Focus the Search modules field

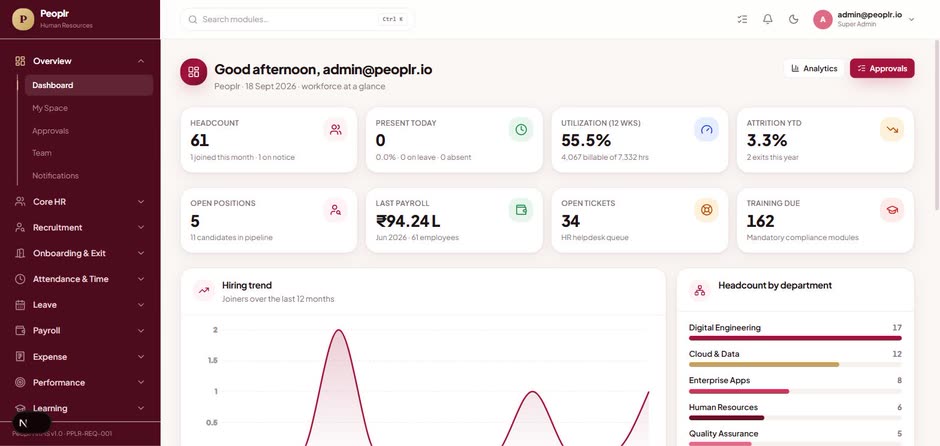297,19
